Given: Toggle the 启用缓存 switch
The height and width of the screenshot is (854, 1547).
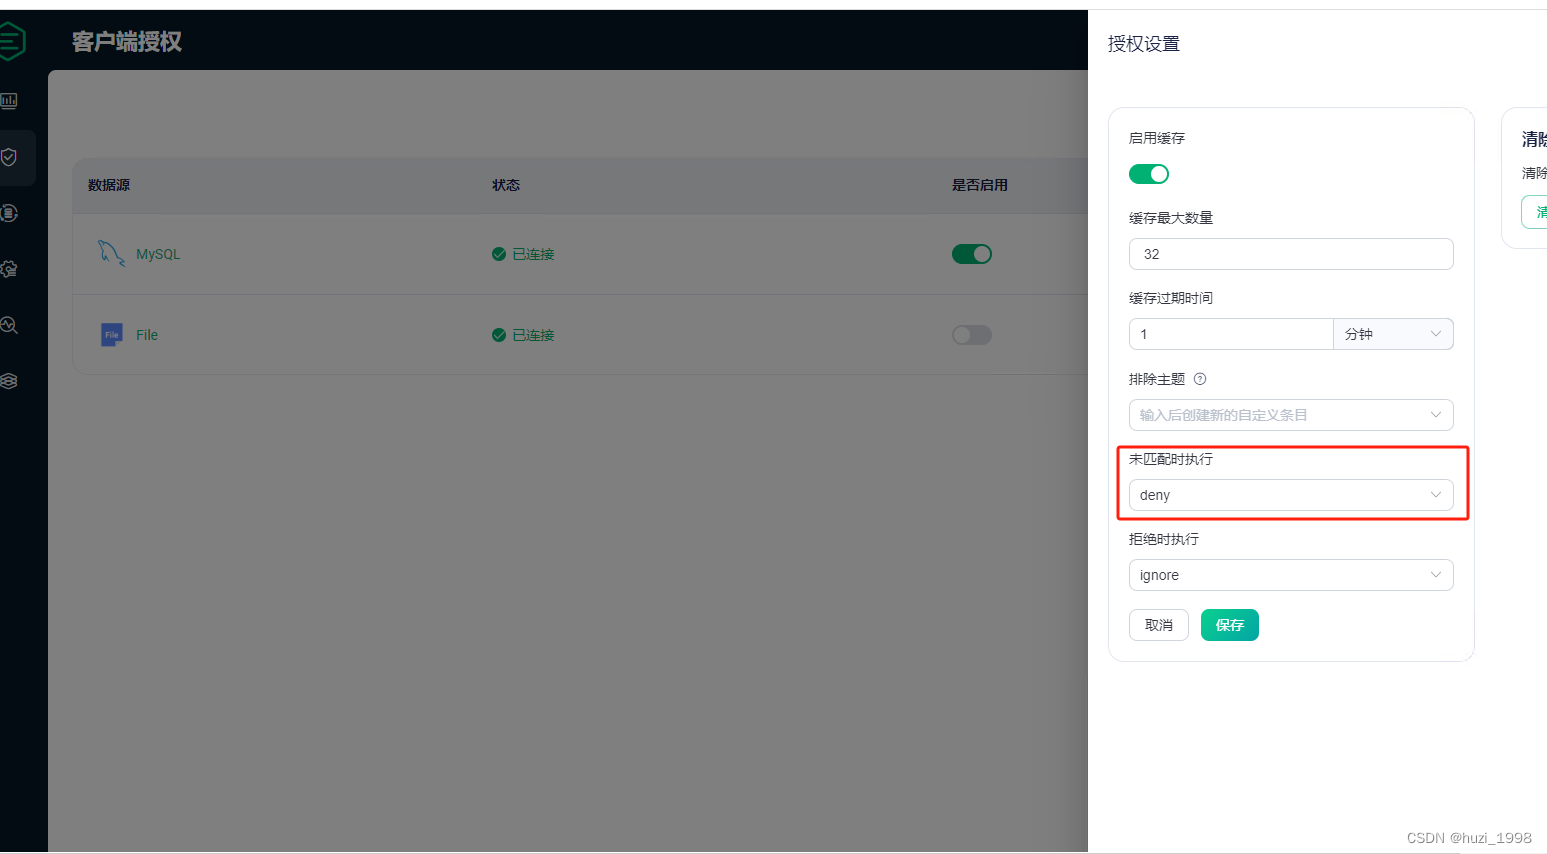Looking at the screenshot, I should [x=1149, y=174].
